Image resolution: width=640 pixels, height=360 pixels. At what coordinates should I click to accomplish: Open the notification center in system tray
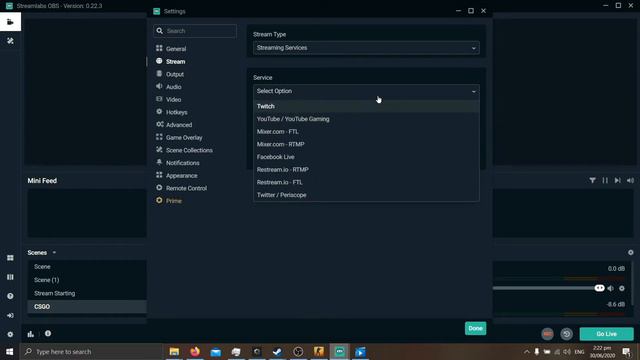click(x=627, y=351)
